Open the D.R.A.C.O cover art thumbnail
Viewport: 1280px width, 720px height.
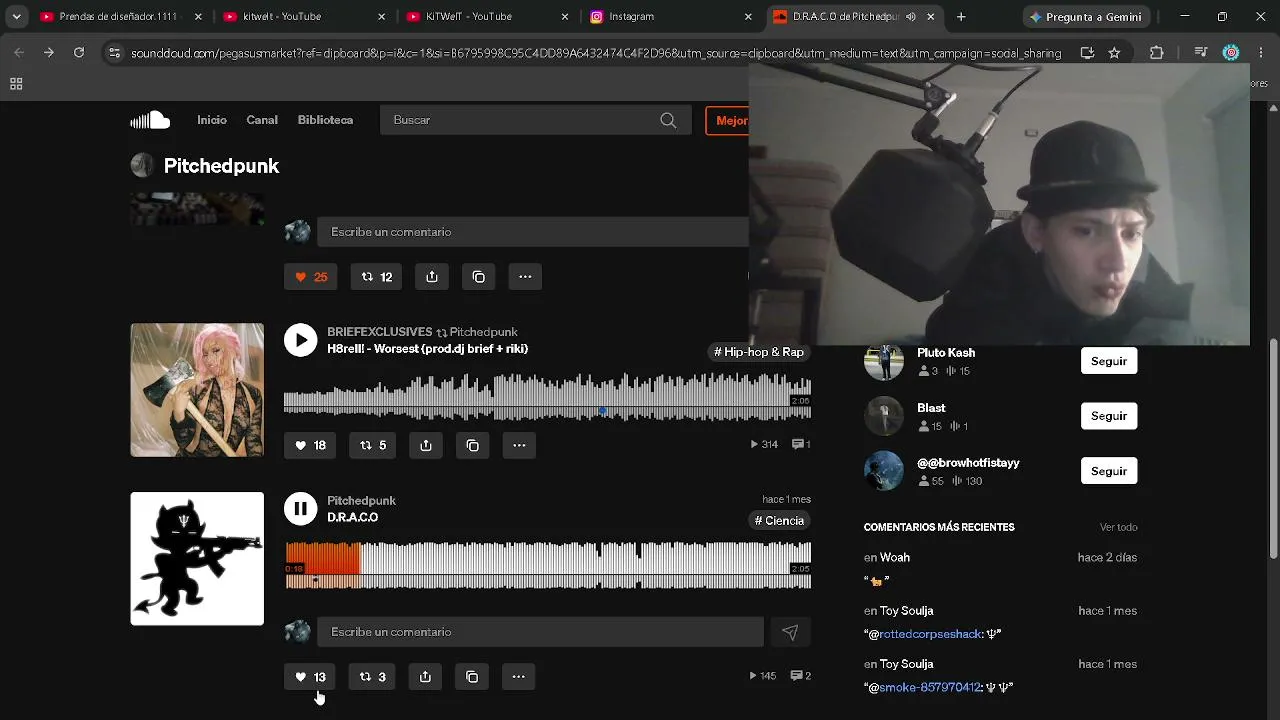[x=197, y=559]
